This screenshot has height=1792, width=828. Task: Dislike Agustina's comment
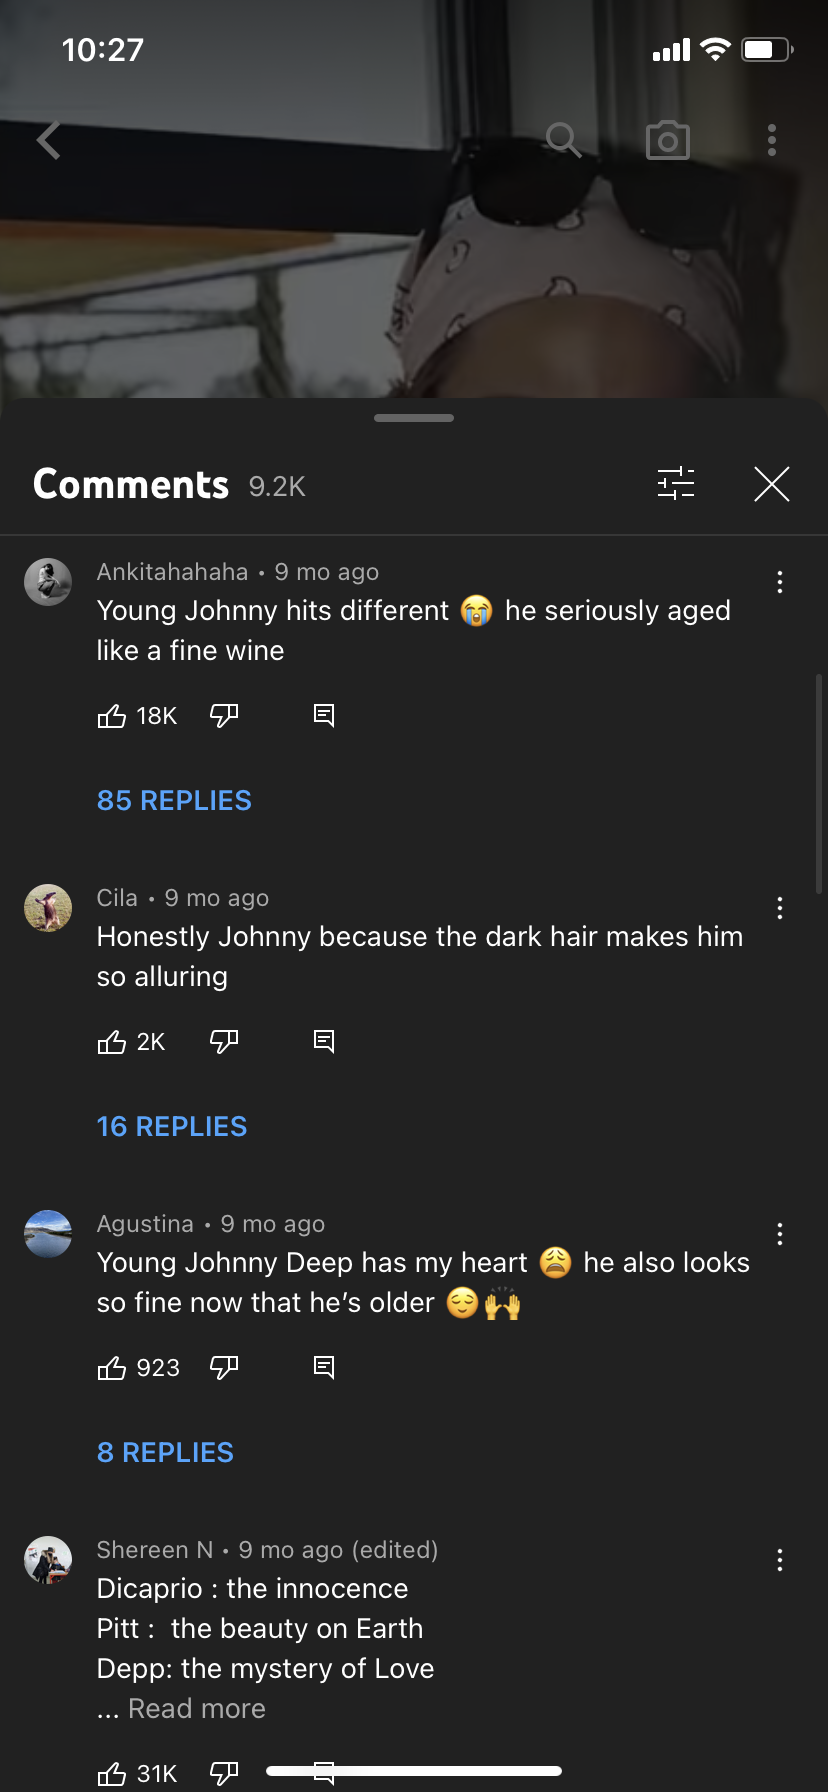coord(224,1368)
